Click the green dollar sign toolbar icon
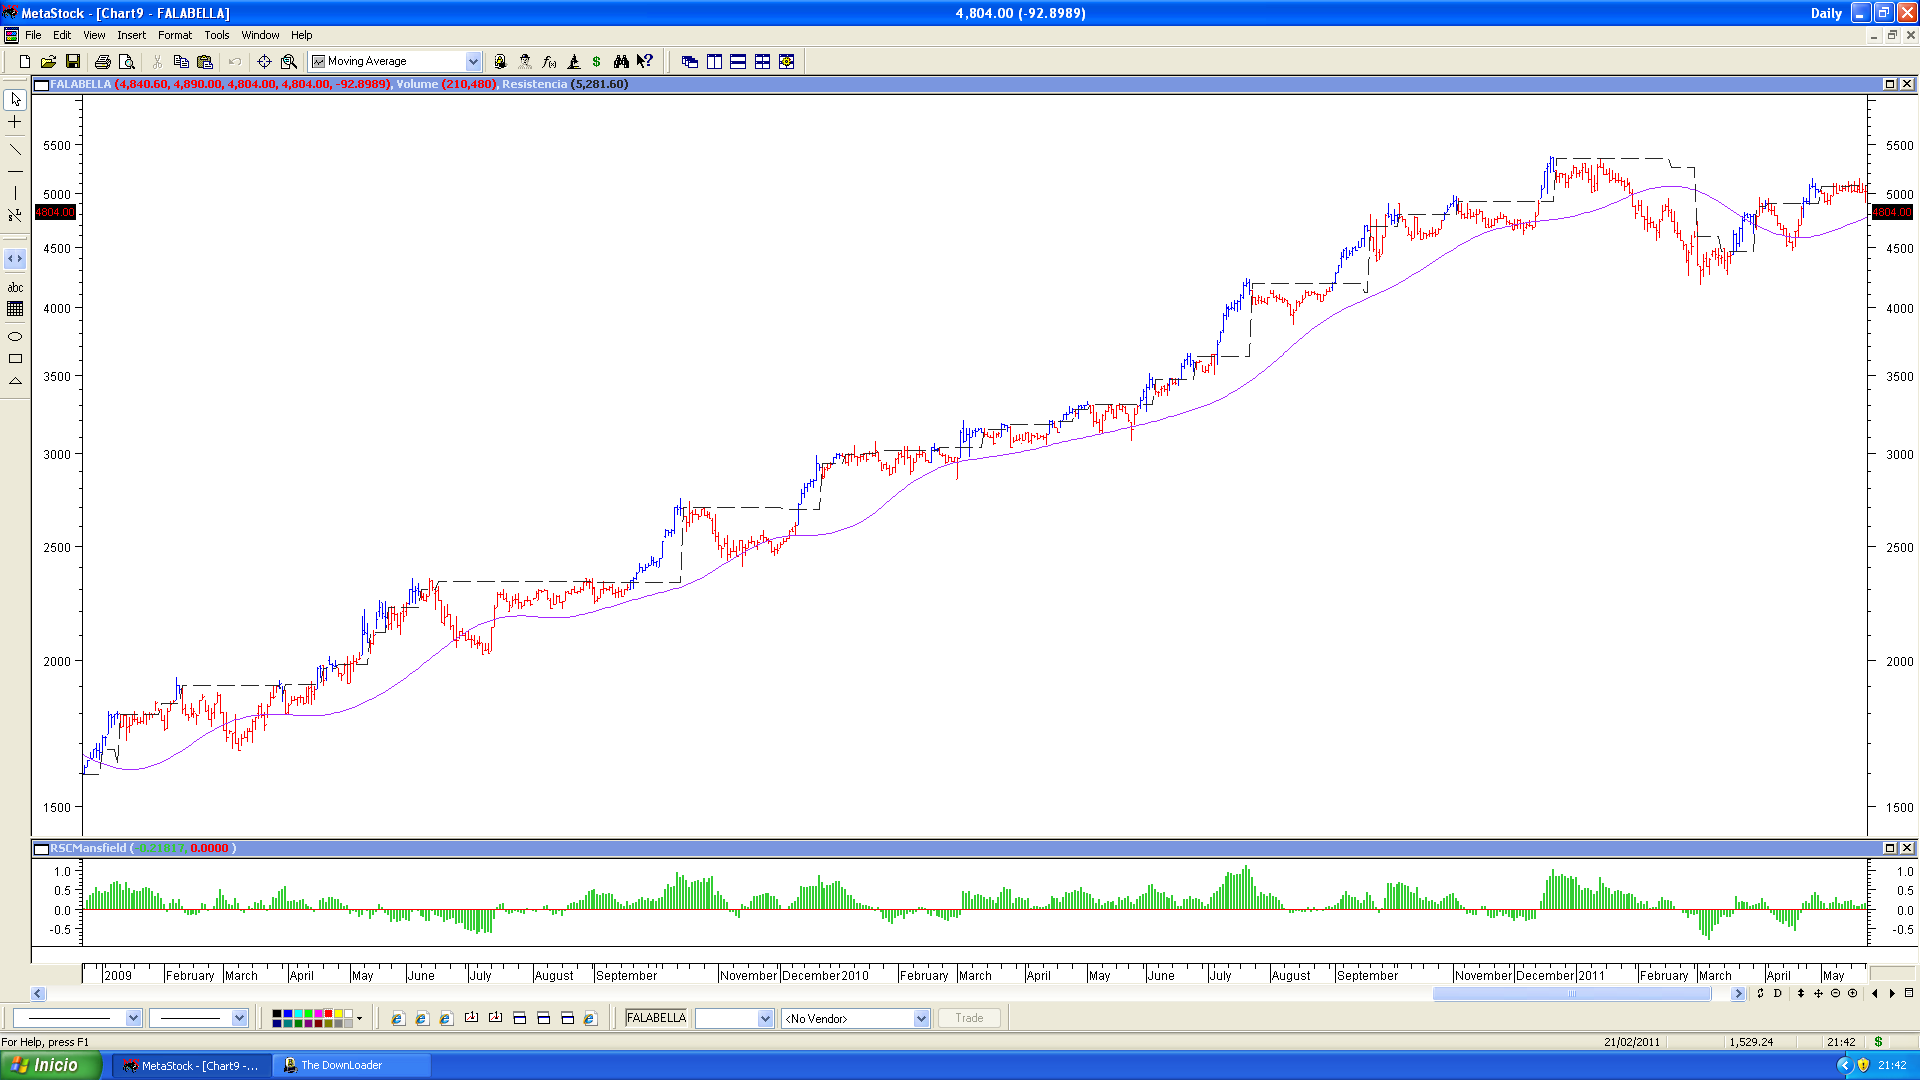 (x=597, y=62)
